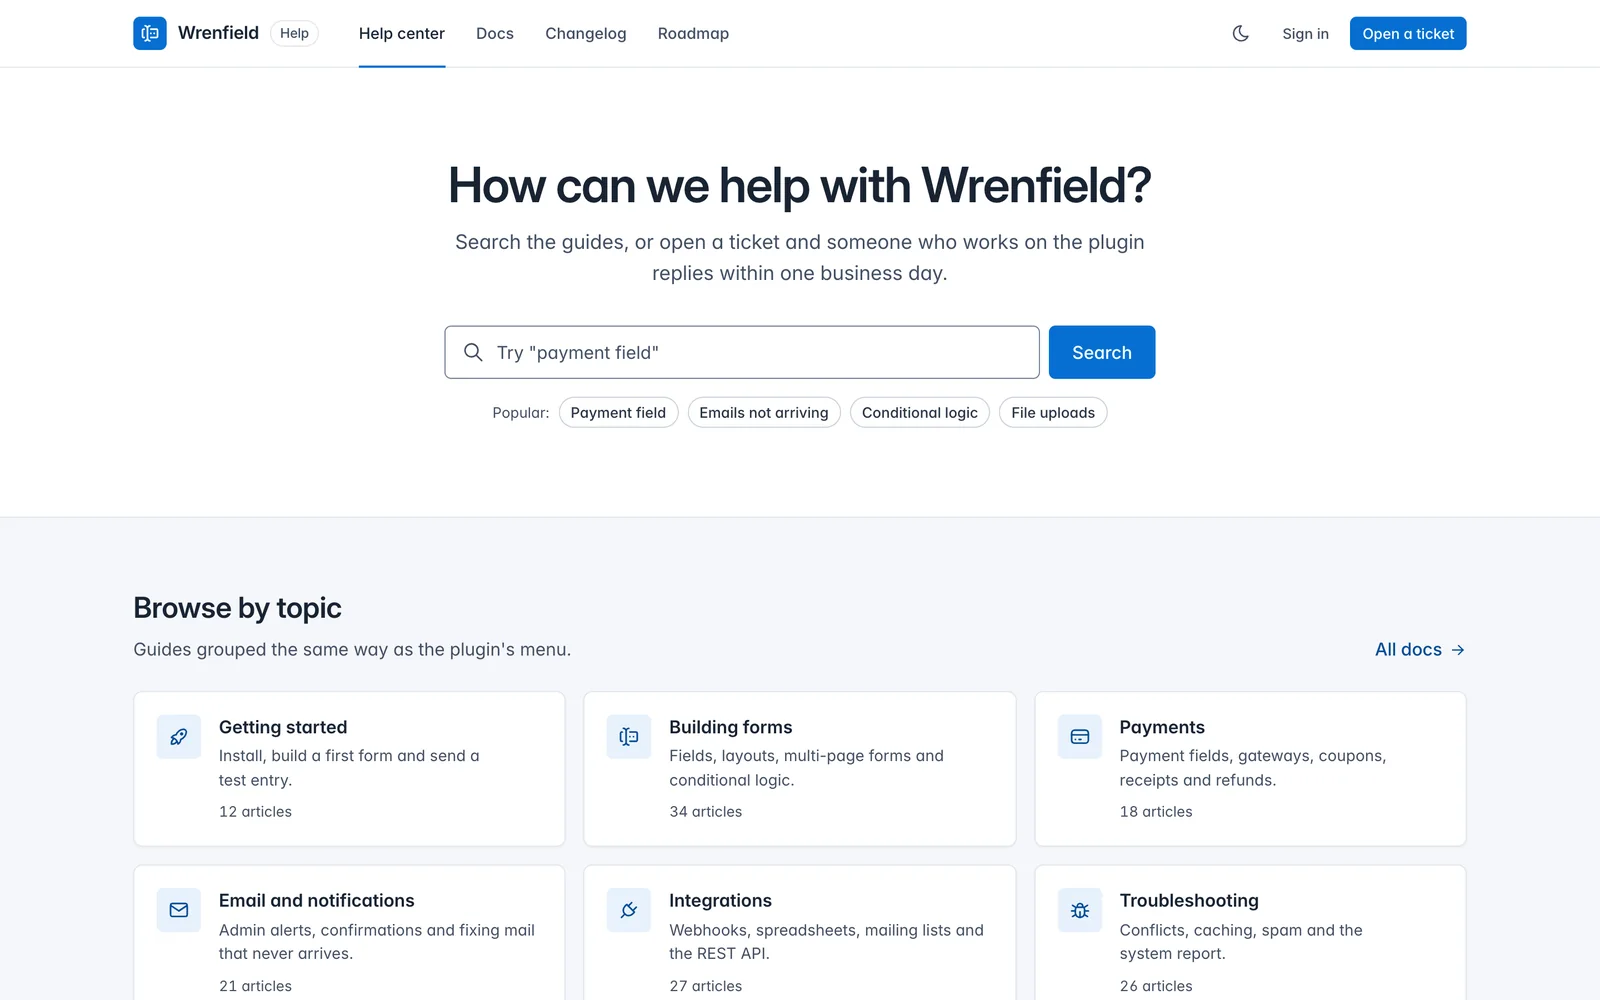Click the "21 articles" count
This screenshot has width=1600, height=1000.
pos(256,986)
